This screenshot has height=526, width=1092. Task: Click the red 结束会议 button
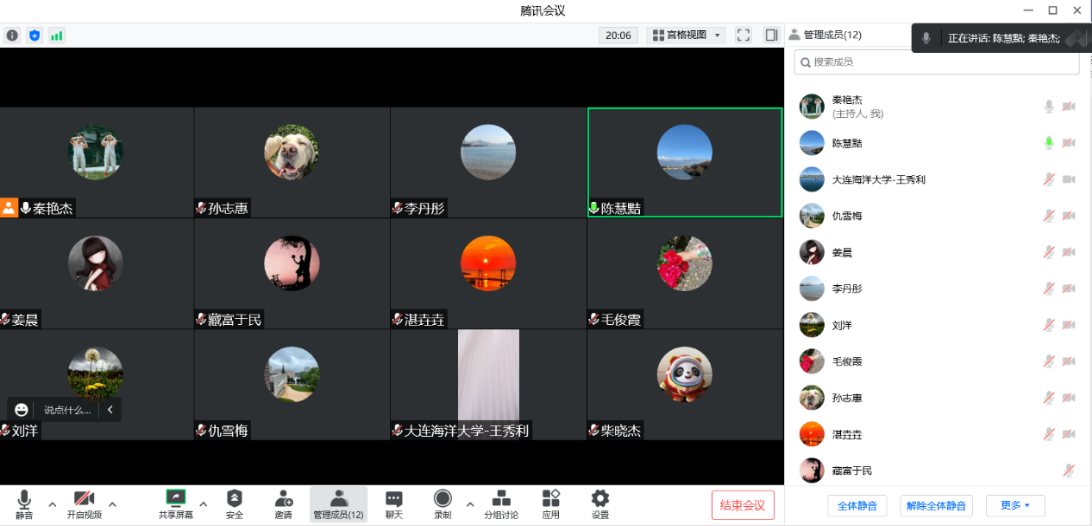point(742,505)
